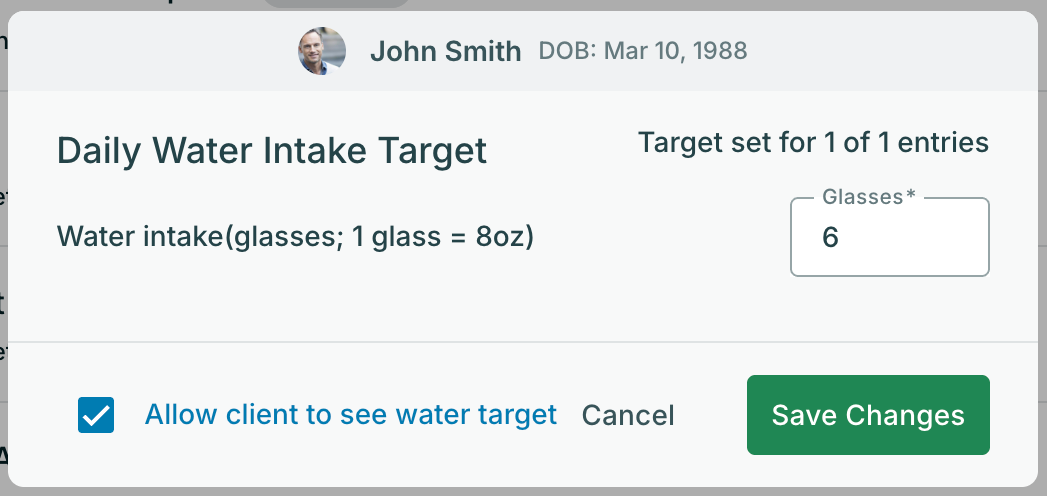Dismiss the dialog using Cancel

[628, 416]
